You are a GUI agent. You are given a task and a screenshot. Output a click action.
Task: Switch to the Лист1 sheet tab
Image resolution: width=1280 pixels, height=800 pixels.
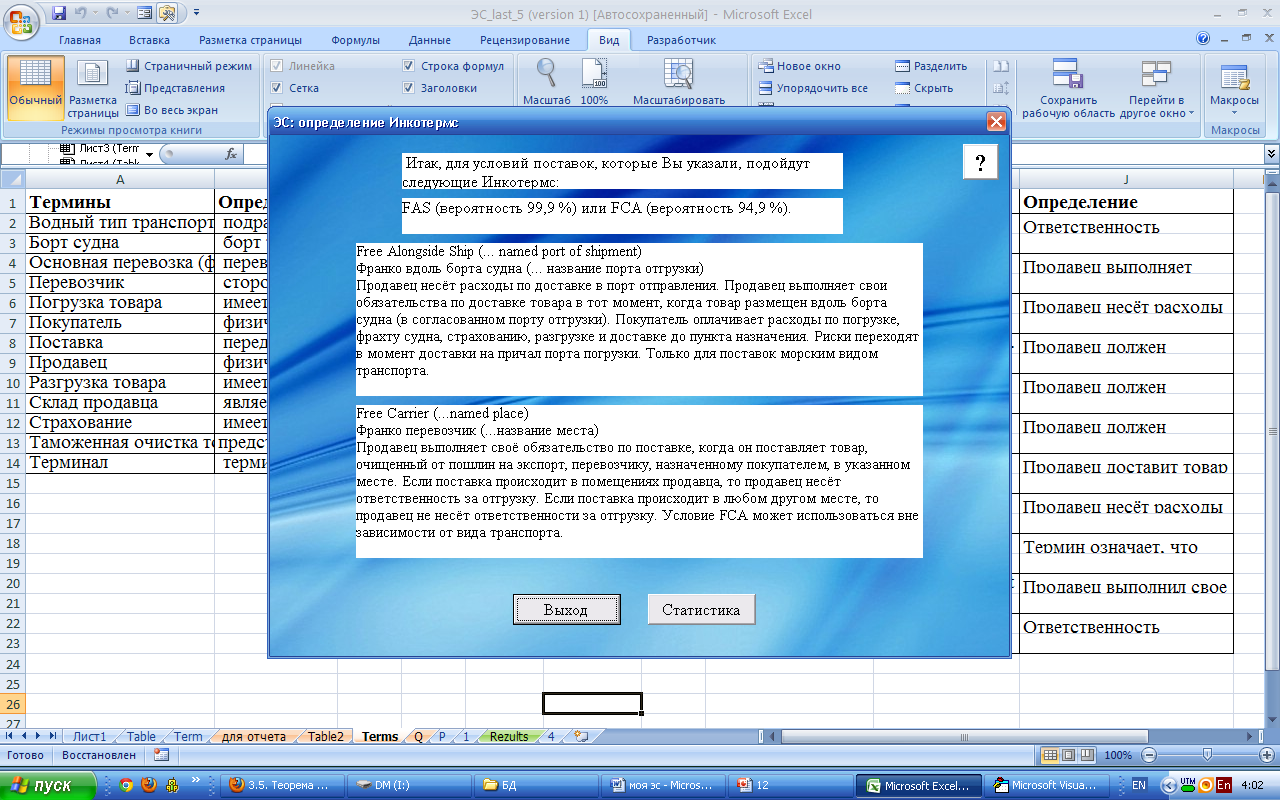pos(89,736)
